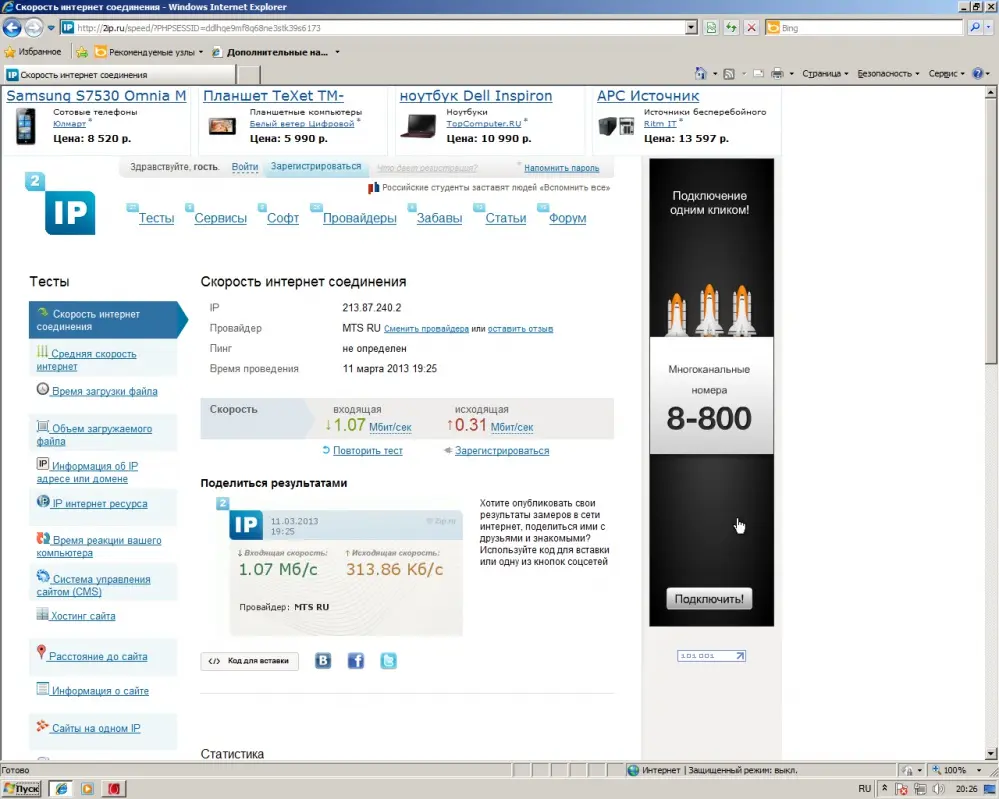Click the page vertical scrollbar thumb
The height and width of the screenshot is (799, 999).
click(x=991, y=230)
